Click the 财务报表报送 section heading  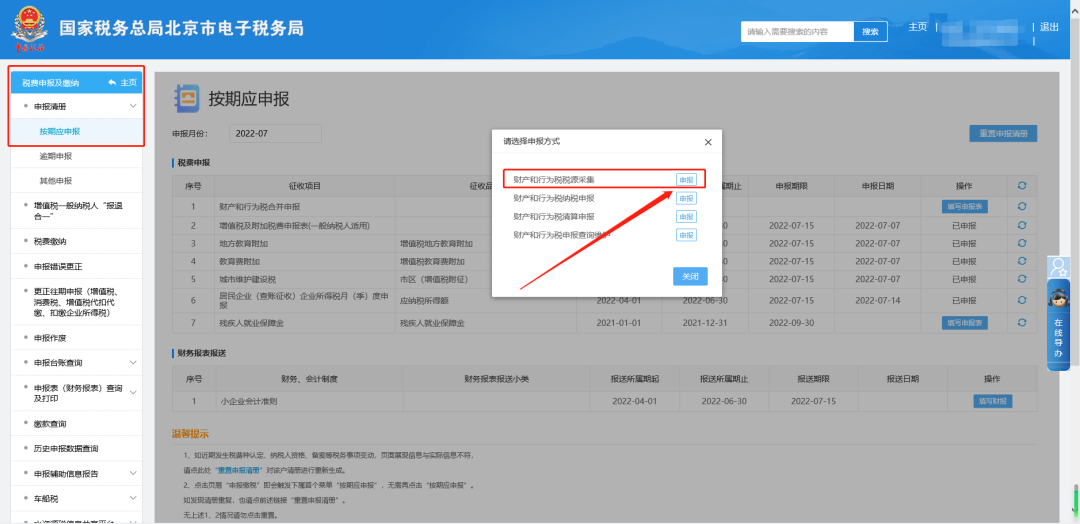point(202,353)
